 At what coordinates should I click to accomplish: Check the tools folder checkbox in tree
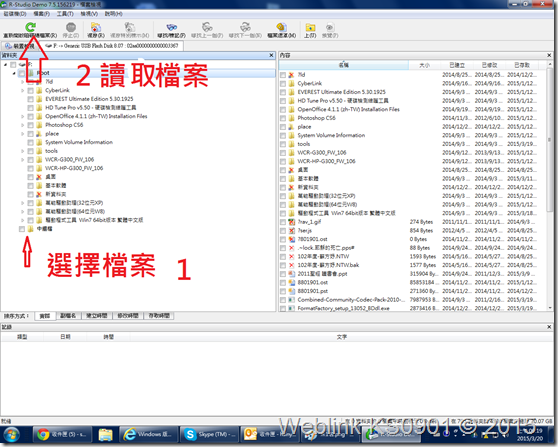coord(31,151)
